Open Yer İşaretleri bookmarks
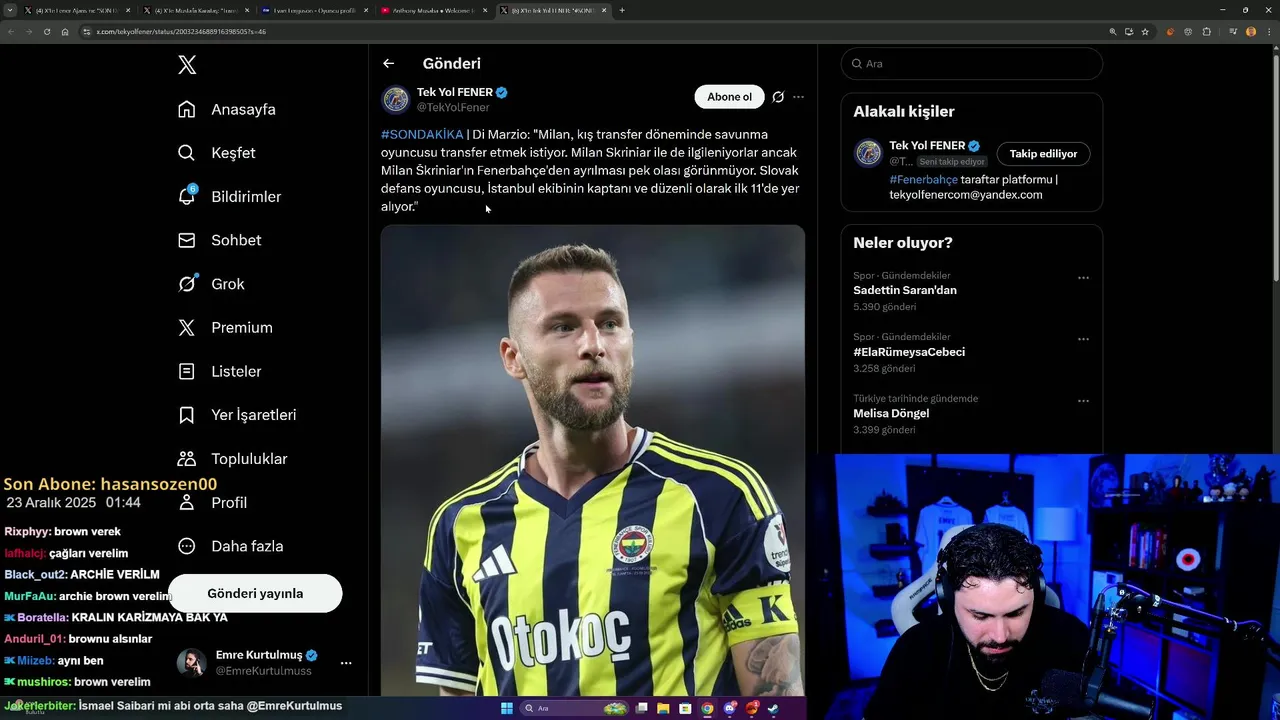 [237, 415]
